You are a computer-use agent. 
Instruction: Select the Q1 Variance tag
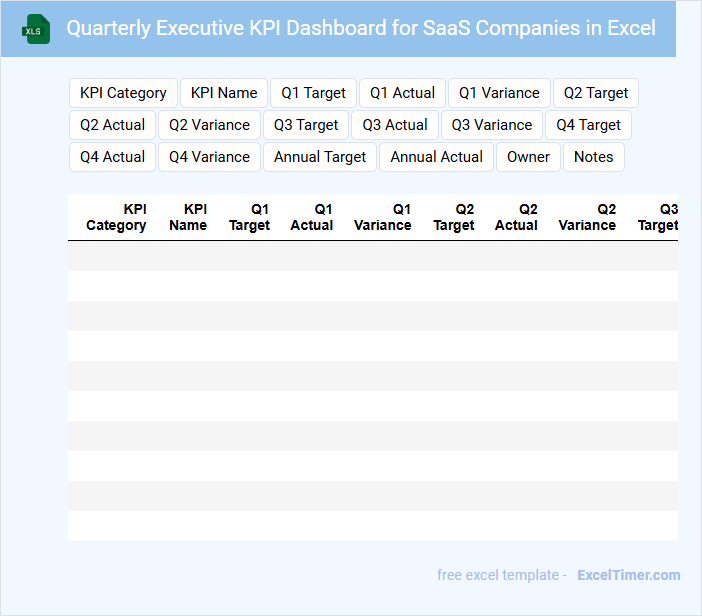(x=499, y=93)
